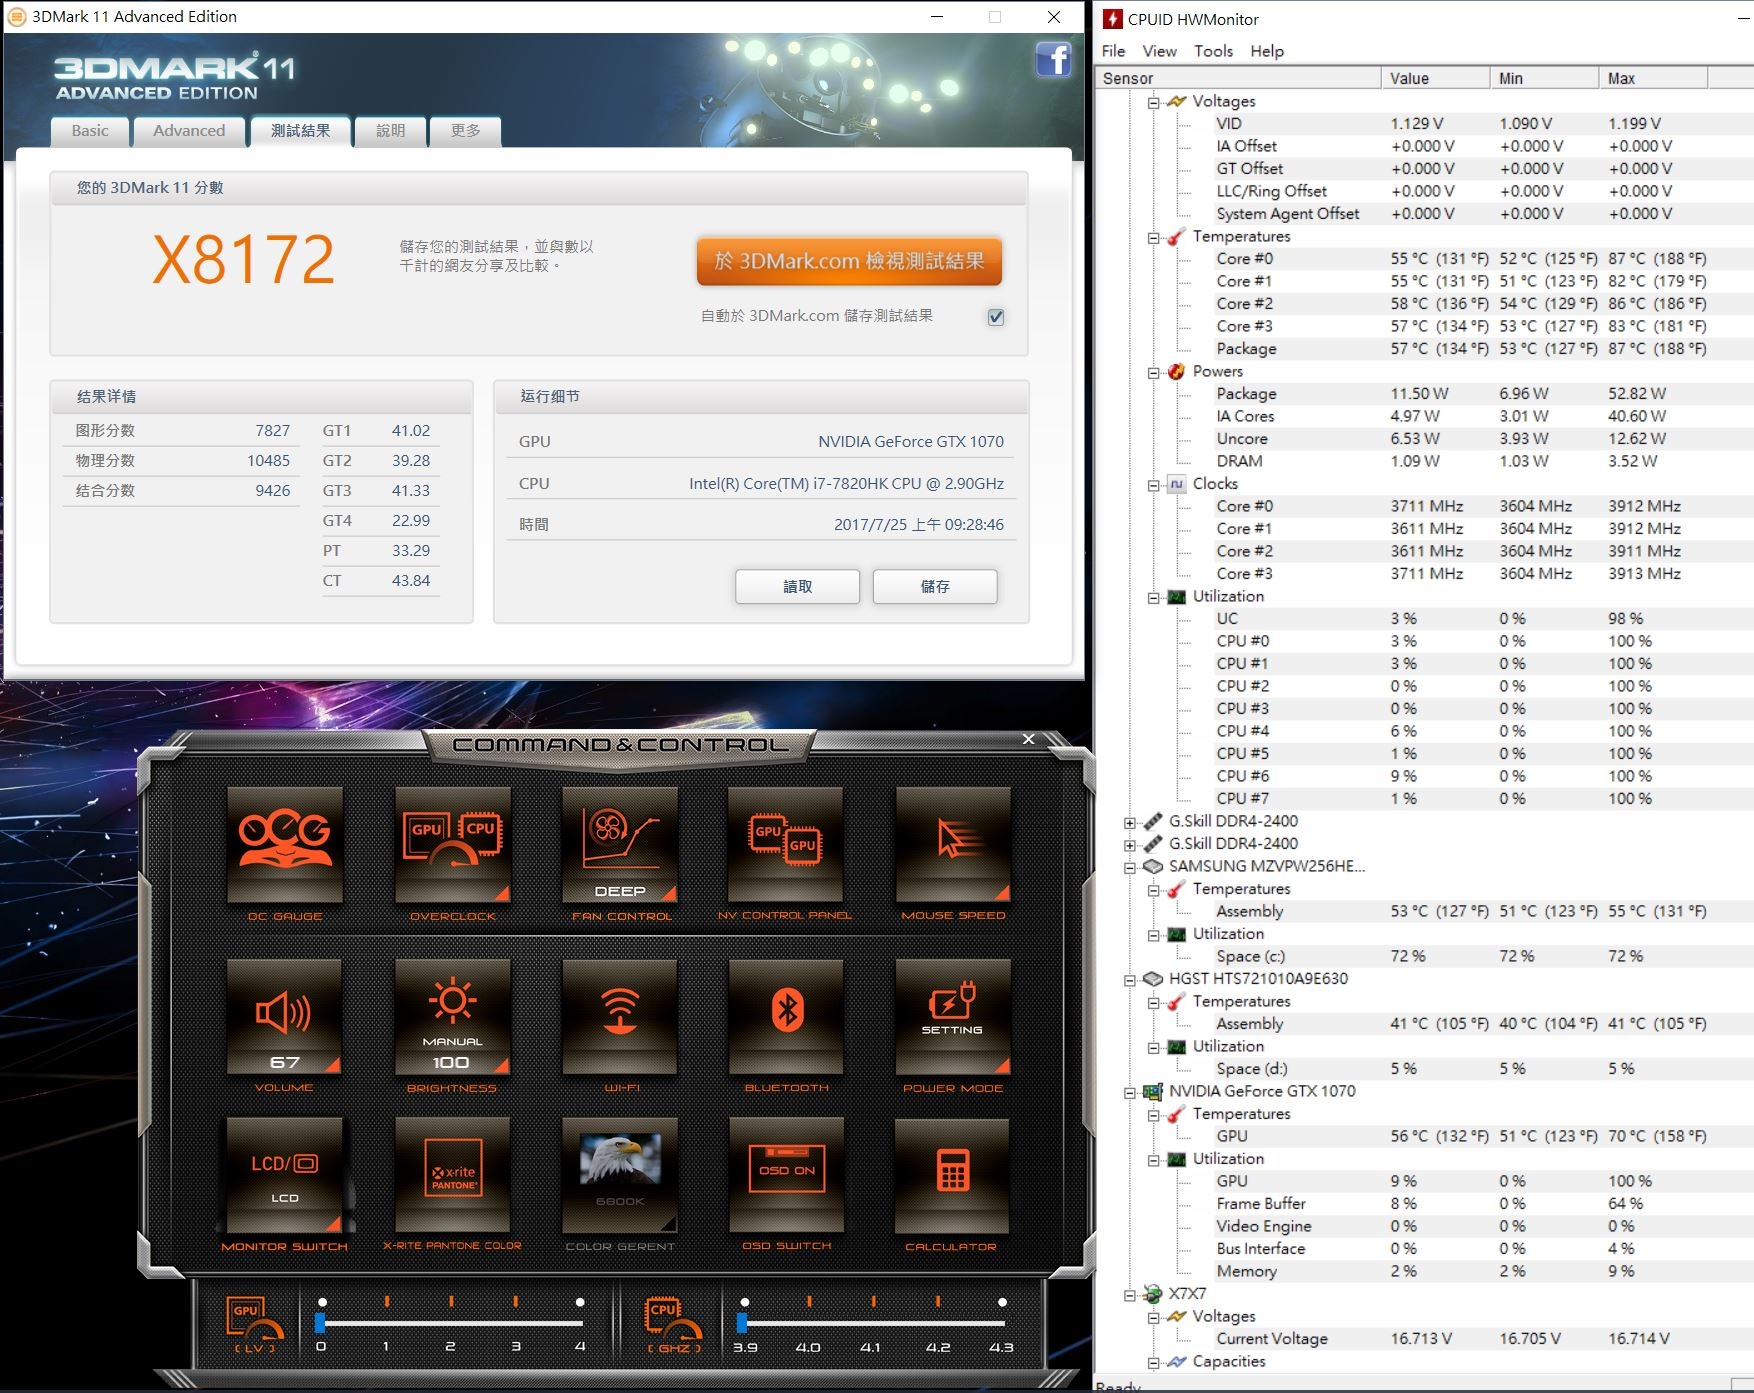
Task: Switch to the Advanced tab in 3DMark
Action: [189, 131]
